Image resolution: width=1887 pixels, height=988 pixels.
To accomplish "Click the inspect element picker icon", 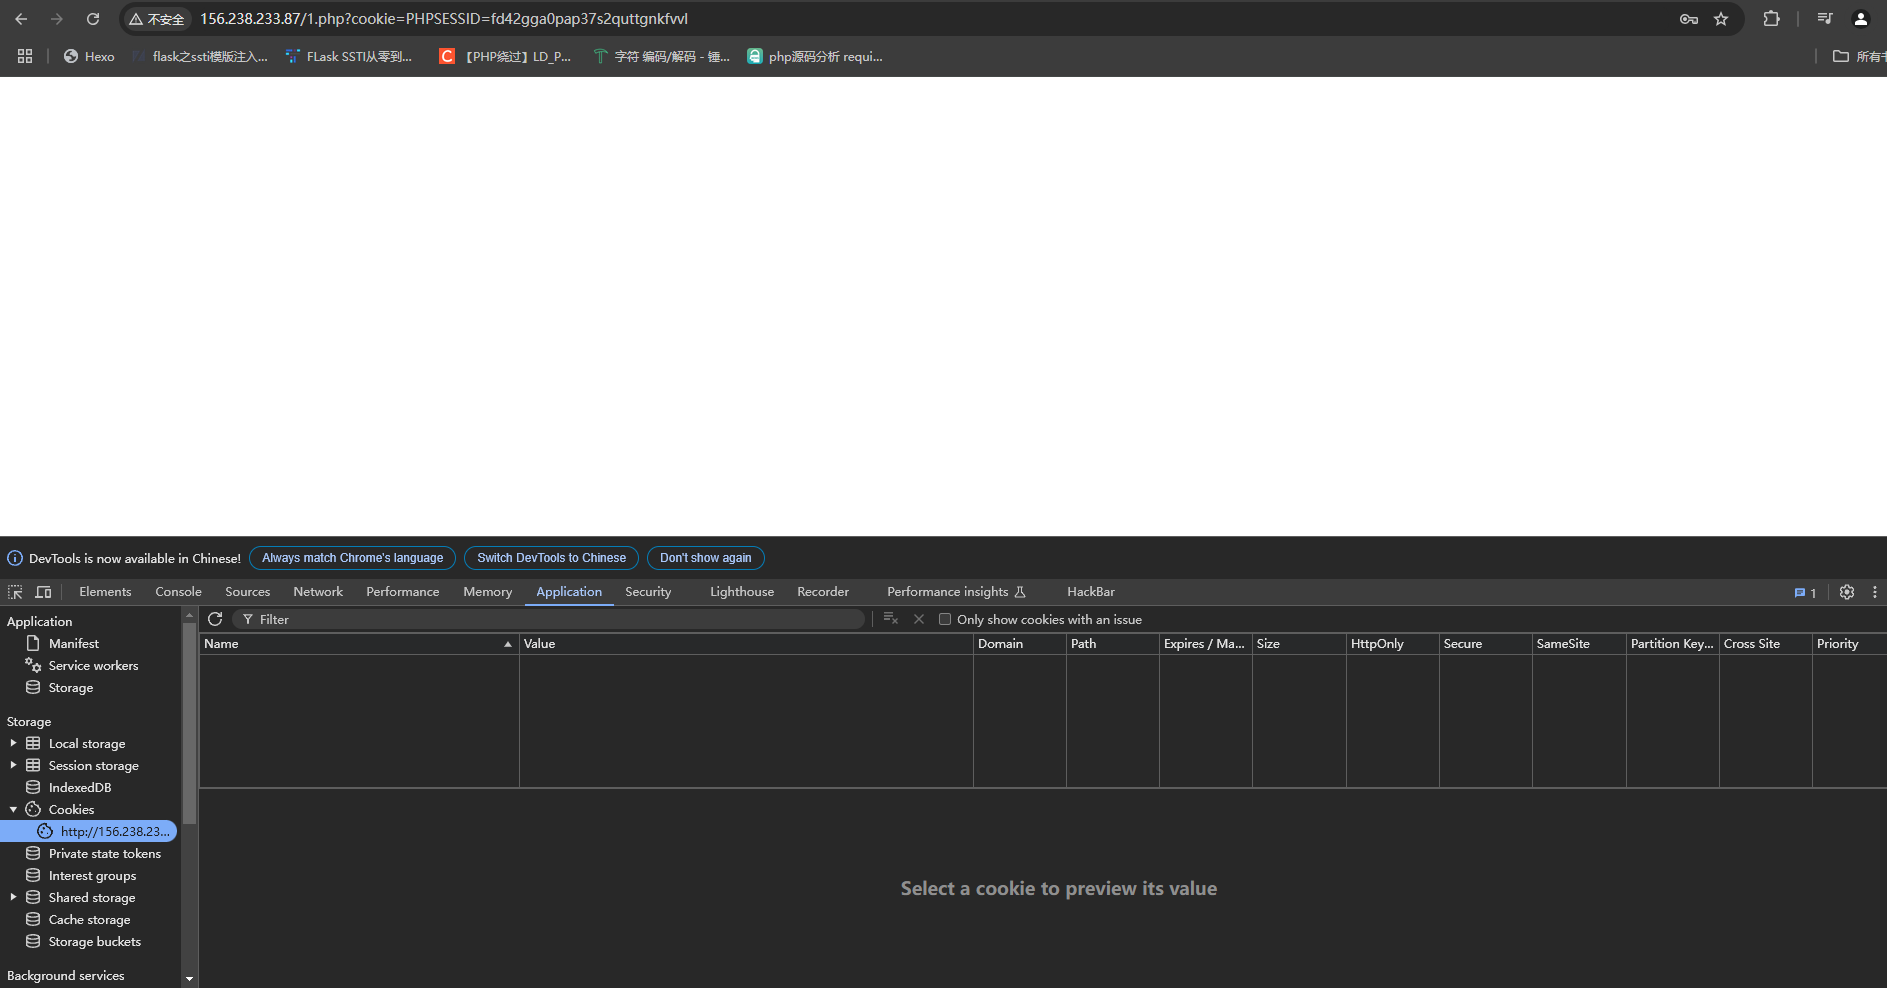I will [x=15, y=592].
